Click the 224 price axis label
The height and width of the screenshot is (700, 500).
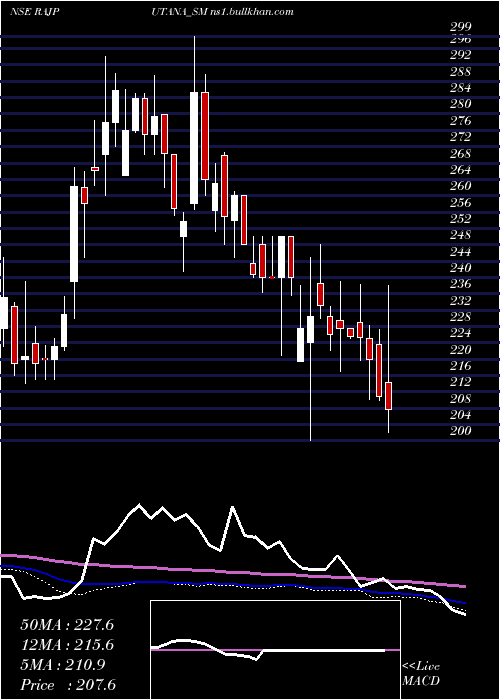click(x=461, y=333)
